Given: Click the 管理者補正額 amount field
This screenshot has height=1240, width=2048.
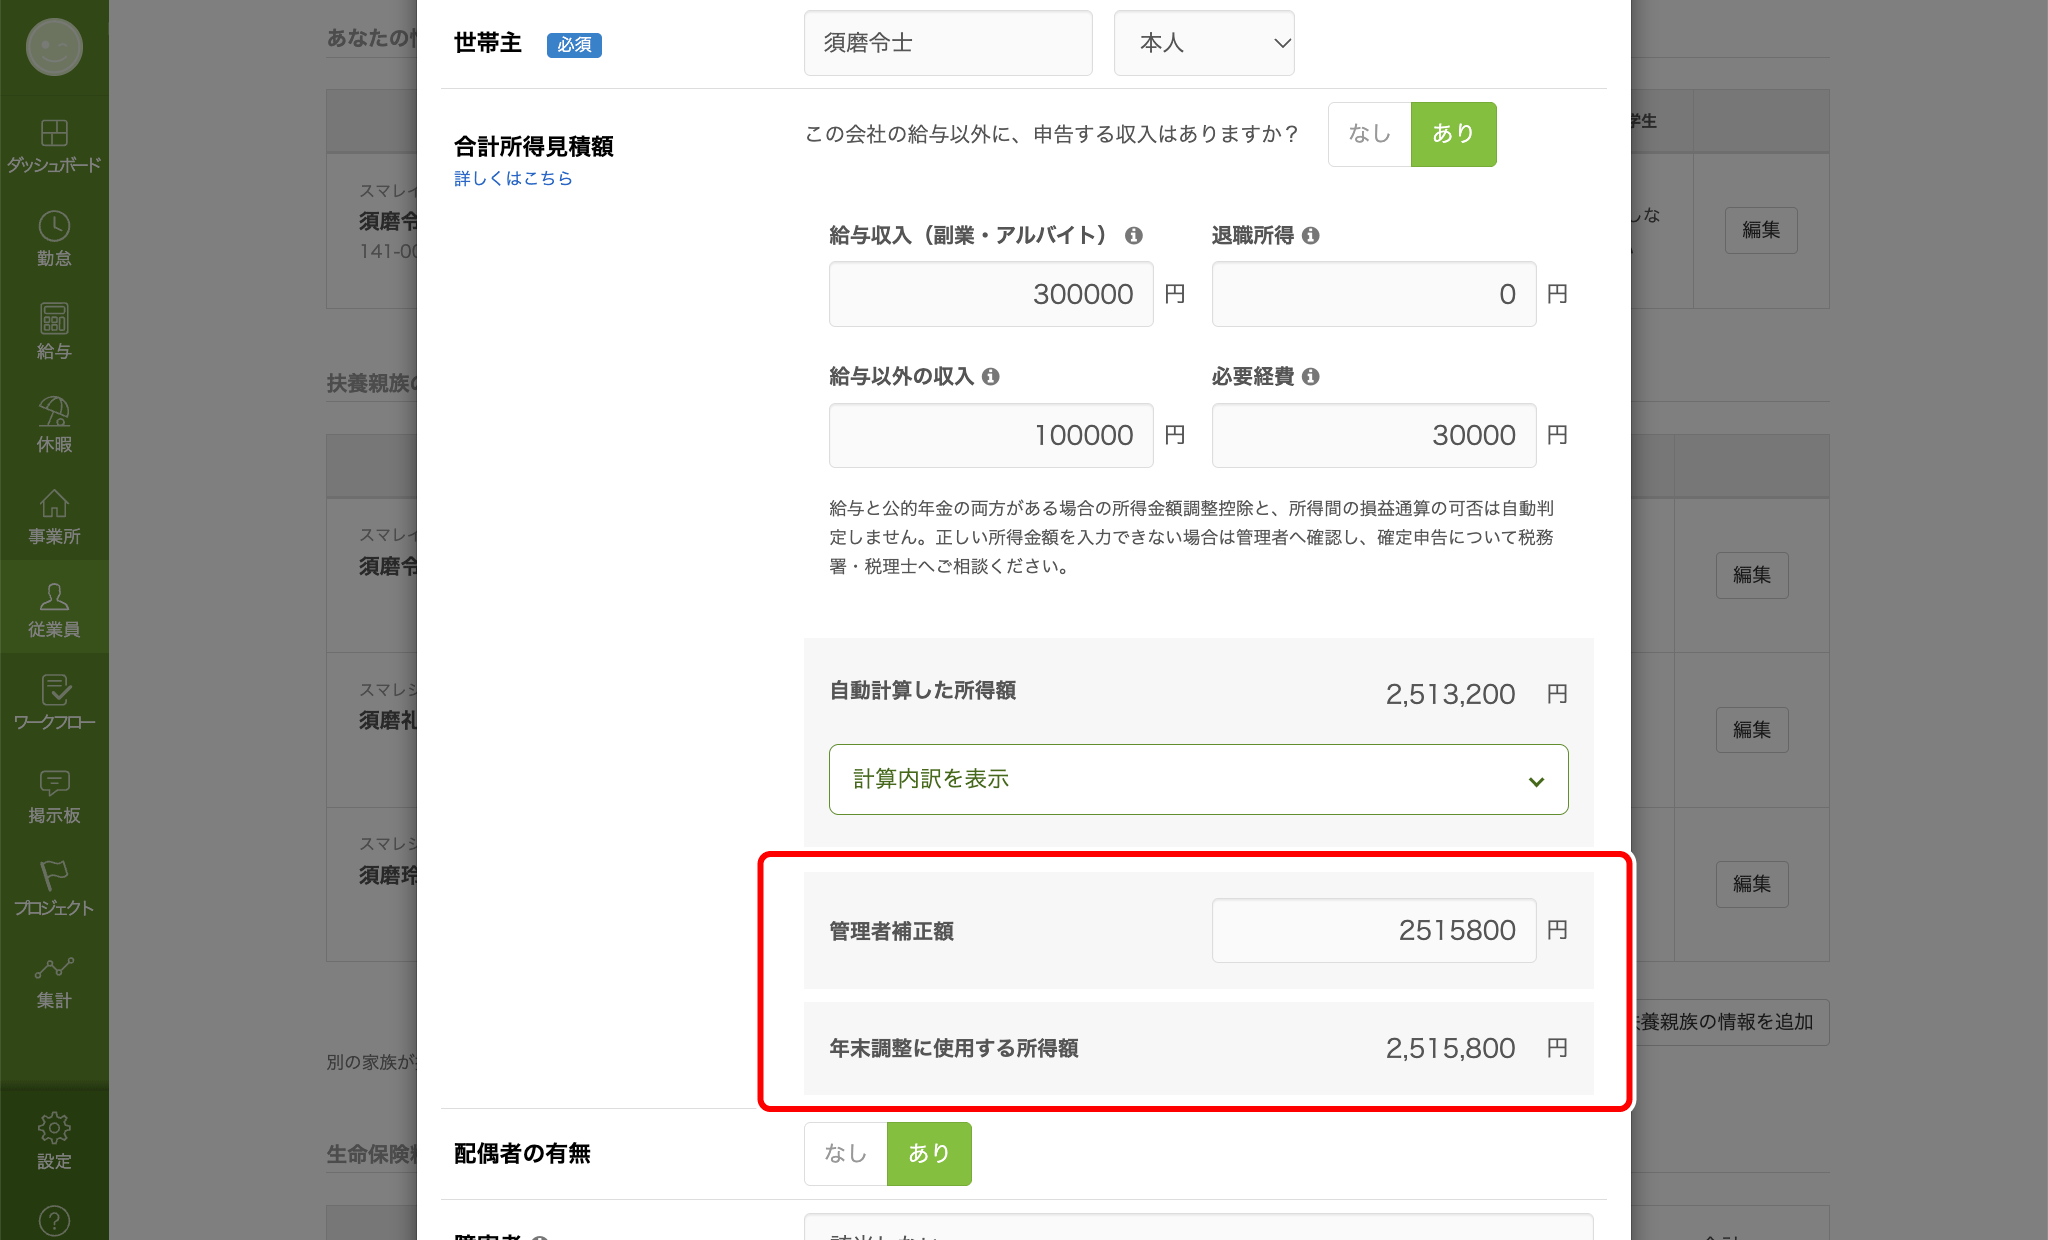Looking at the screenshot, I should click(x=1374, y=931).
